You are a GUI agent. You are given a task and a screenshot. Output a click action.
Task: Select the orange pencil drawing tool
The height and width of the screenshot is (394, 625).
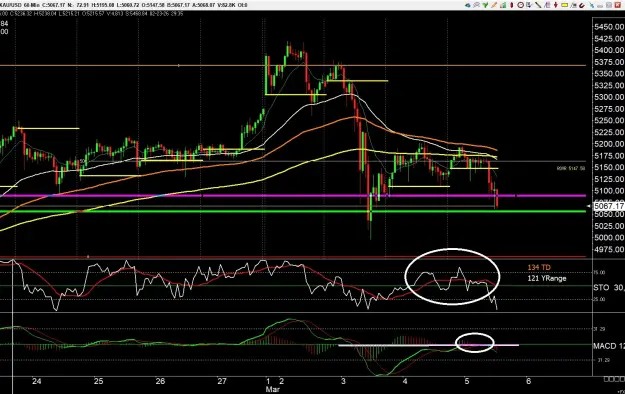coord(494,5)
